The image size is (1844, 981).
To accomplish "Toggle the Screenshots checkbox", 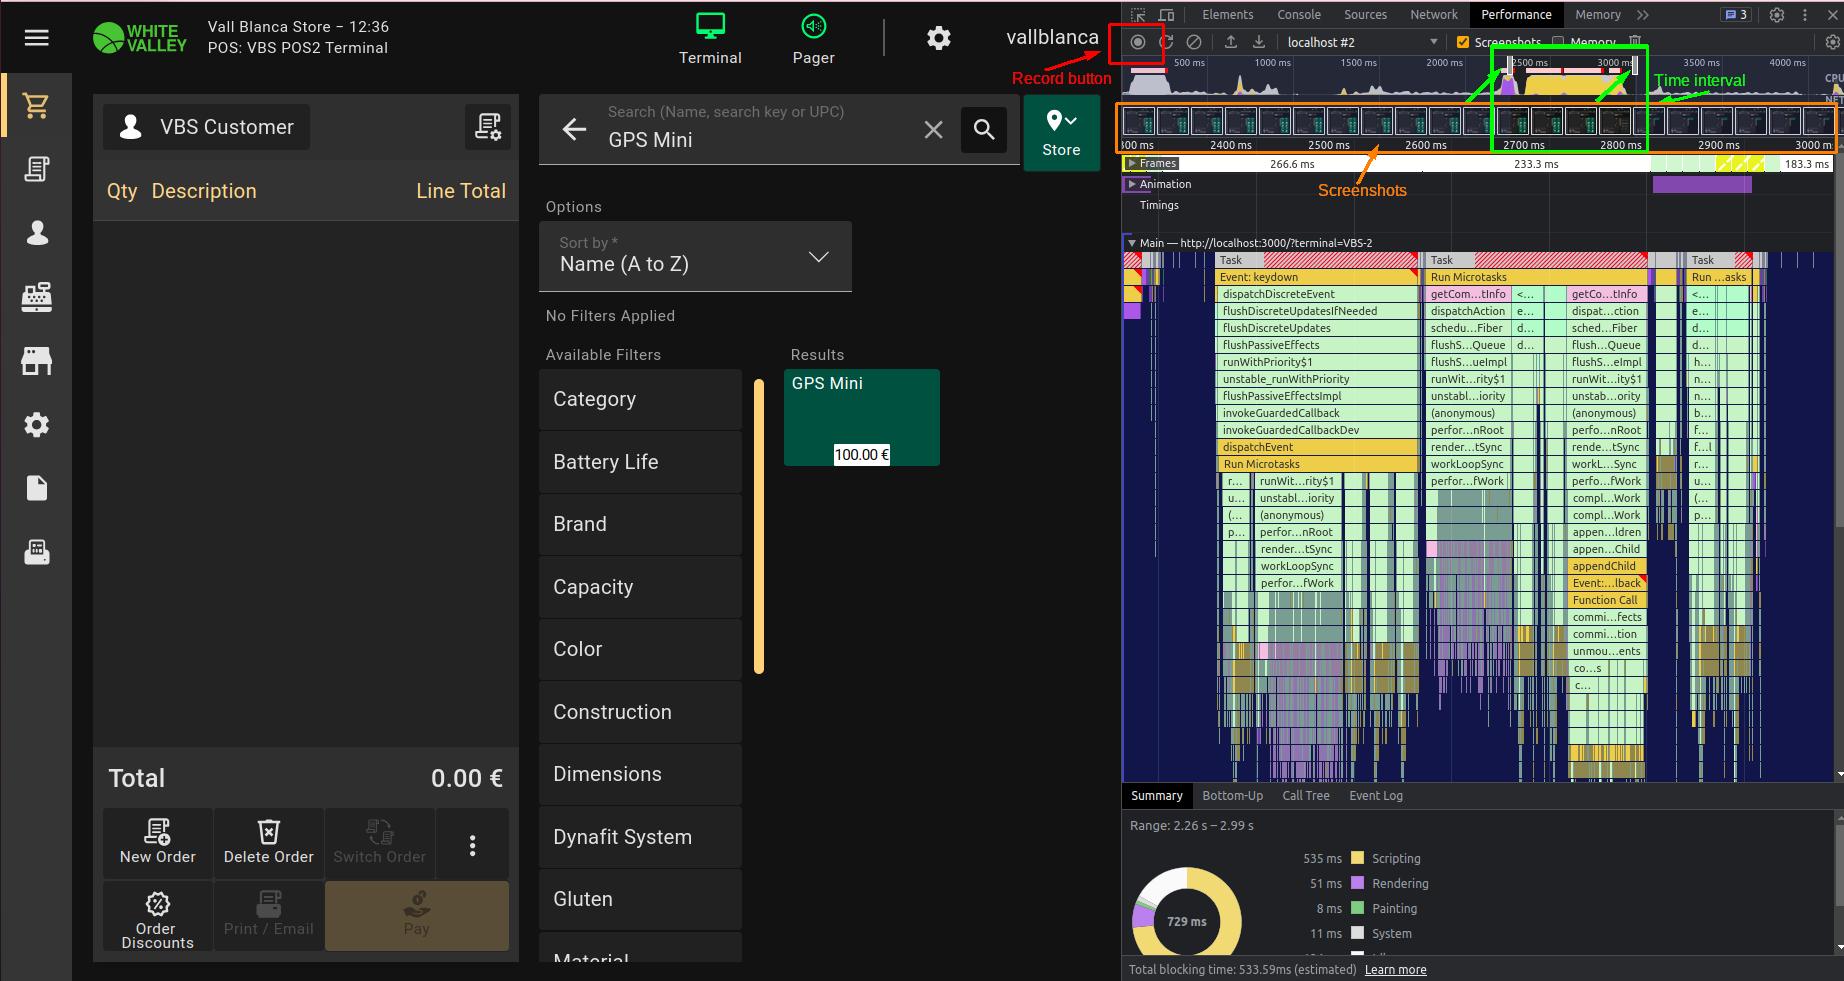I will [1463, 42].
